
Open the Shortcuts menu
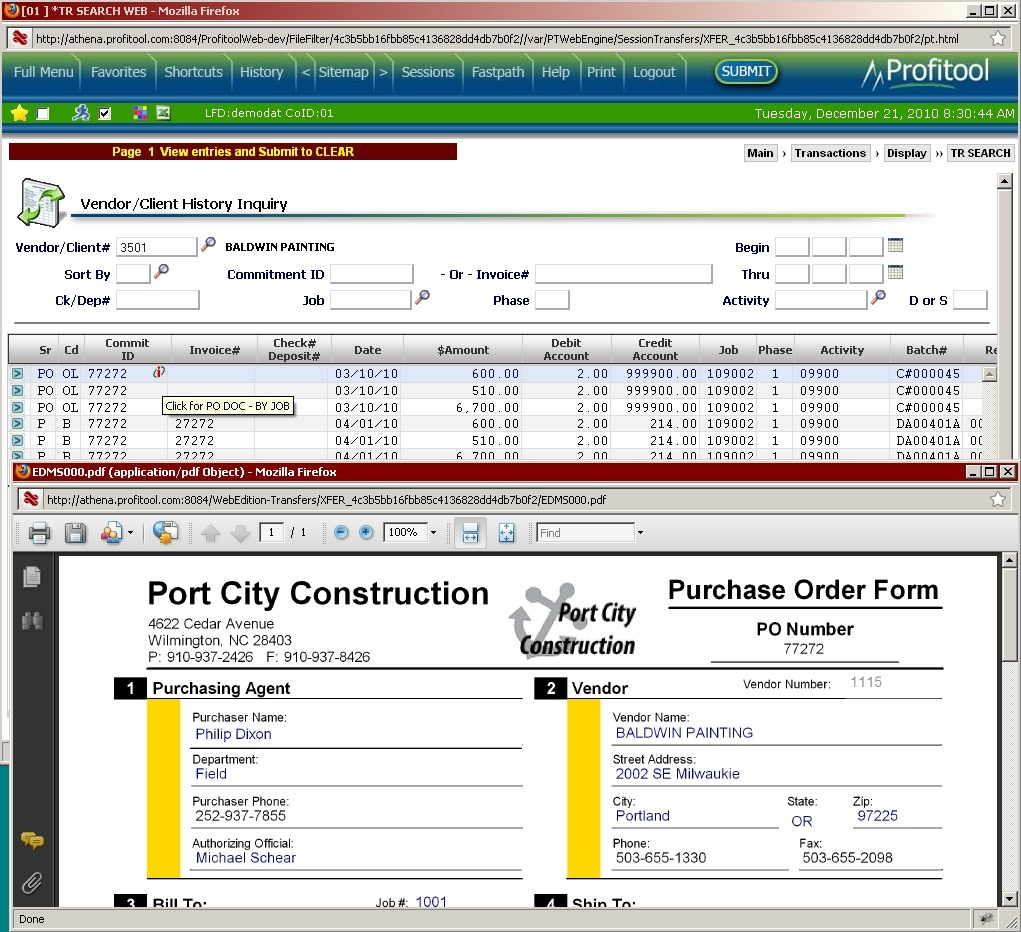(193, 72)
